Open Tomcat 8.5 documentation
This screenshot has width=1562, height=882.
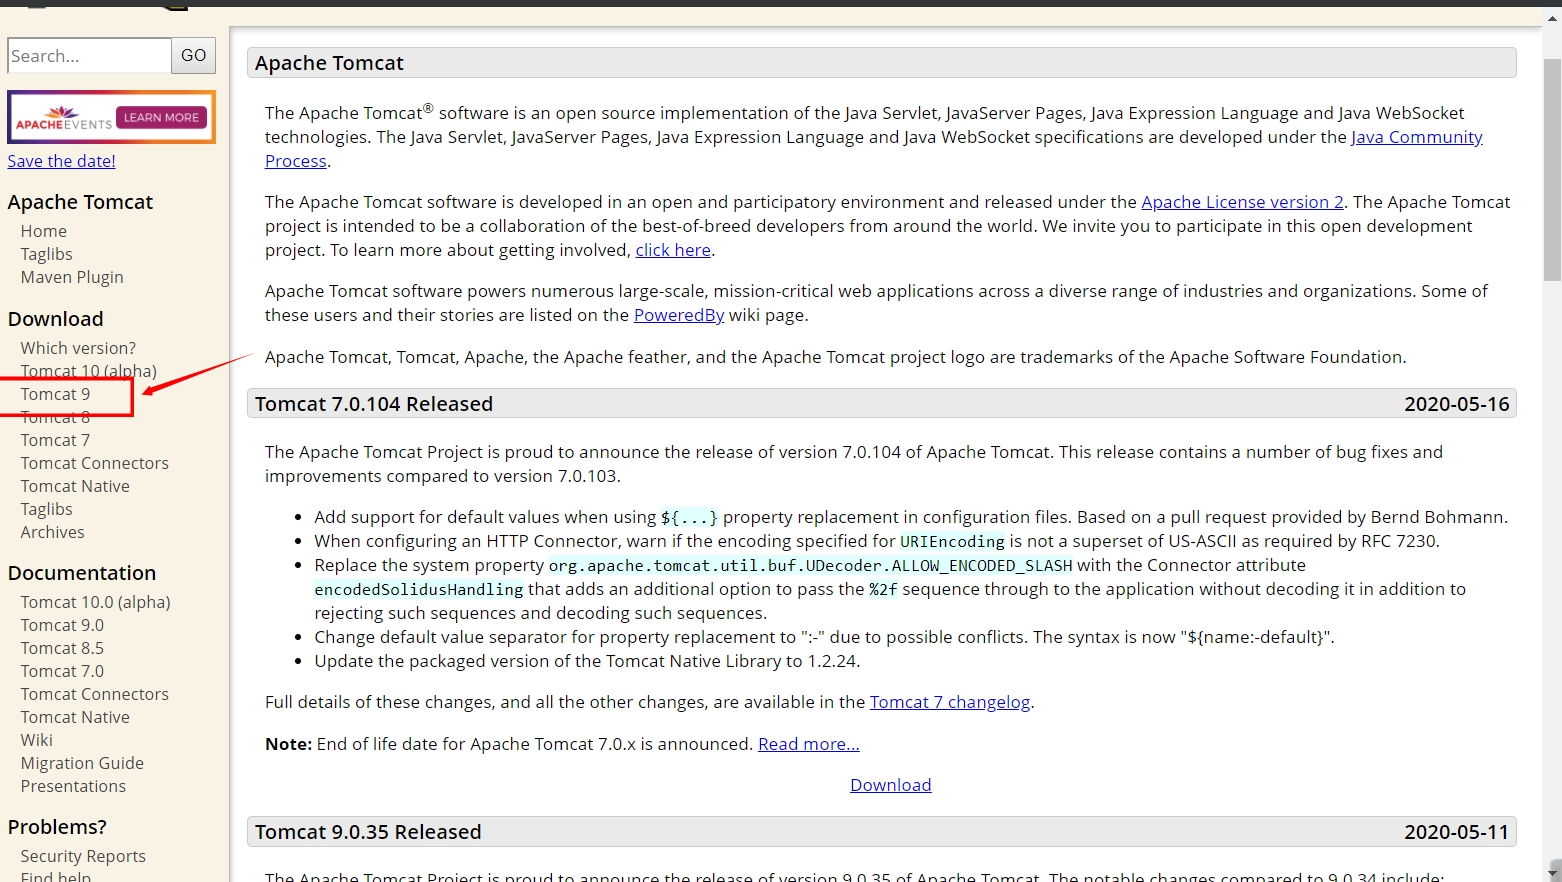tap(62, 648)
